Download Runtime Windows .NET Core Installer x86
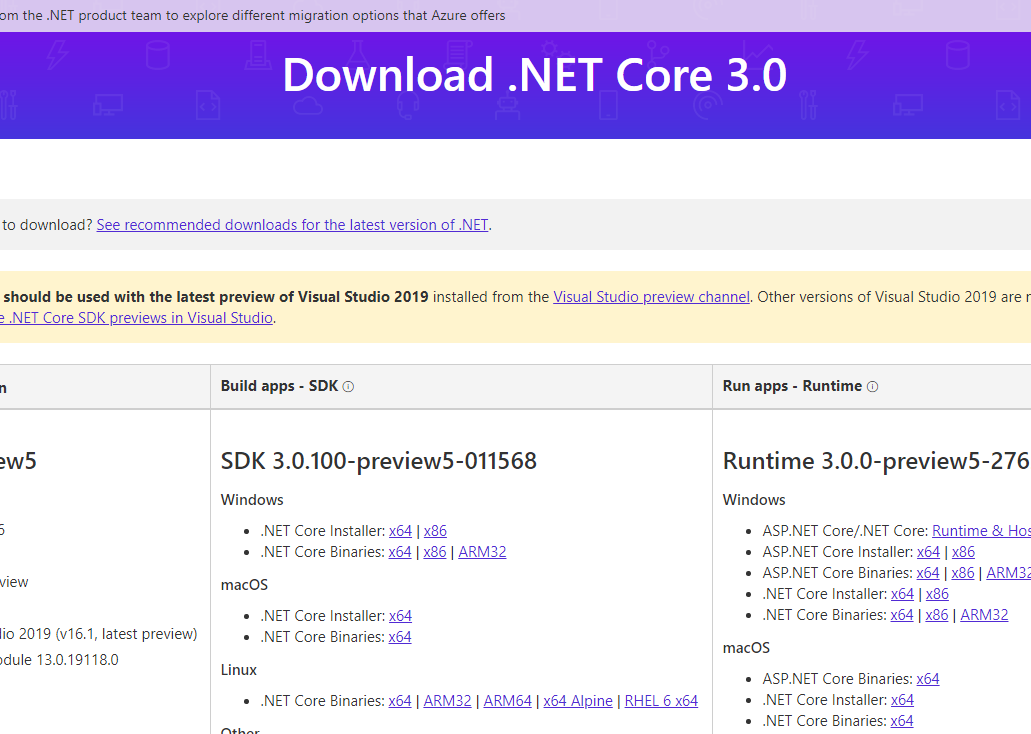This screenshot has width=1031, height=734. [937, 594]
